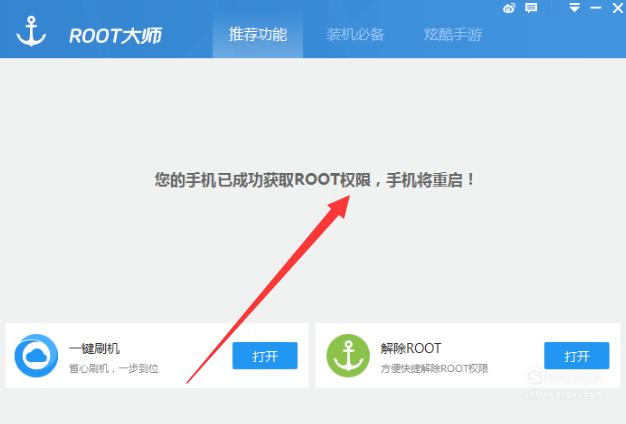Image resolution: width=626 pixels, height=424 pixels.
Task: Open the 一键刷机 feature with 打开
Action: pyautogui.click(x=265, y=355)
